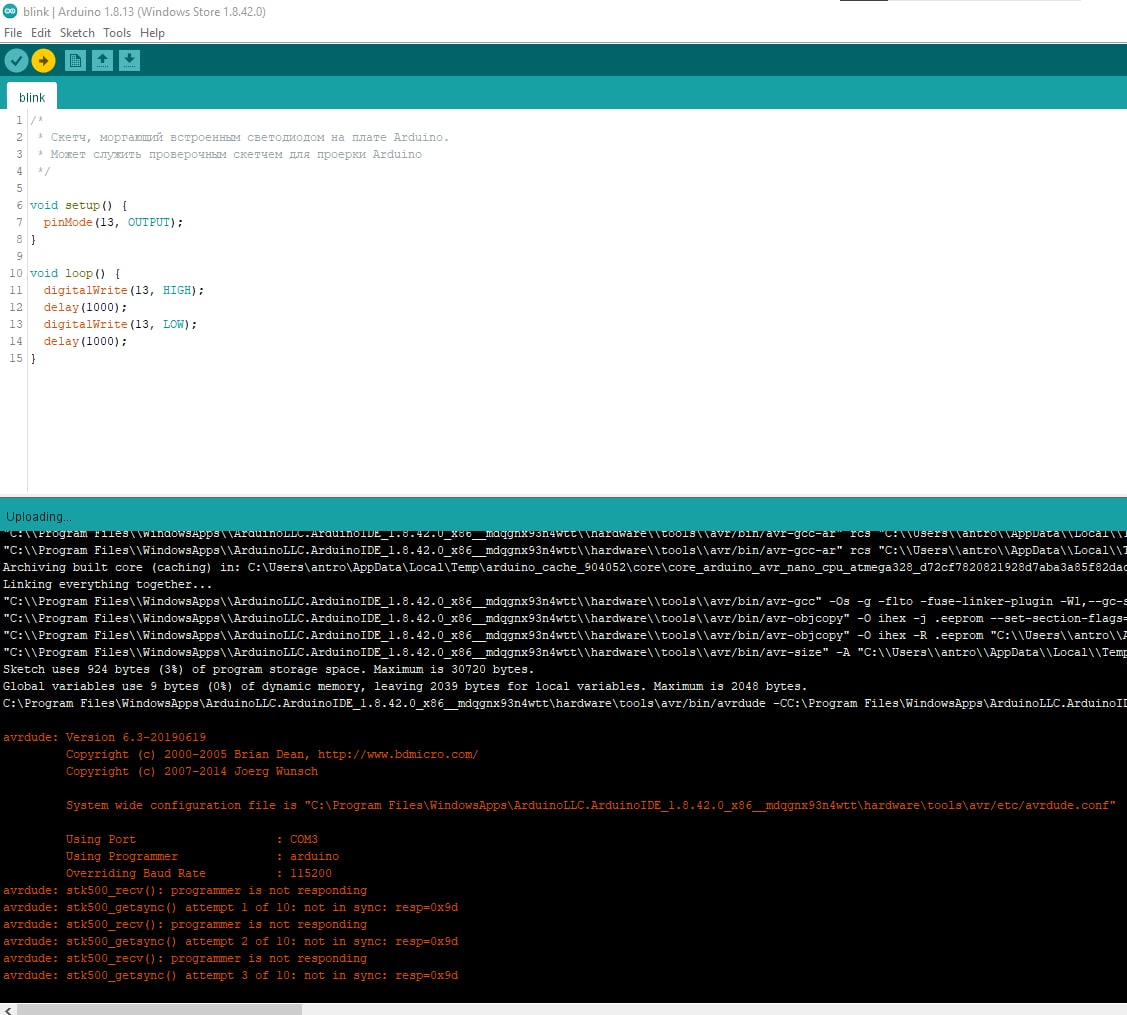Click 'Copyright (c) 2007-2014 Joerg Wunsch' line

tap(192, 771)
